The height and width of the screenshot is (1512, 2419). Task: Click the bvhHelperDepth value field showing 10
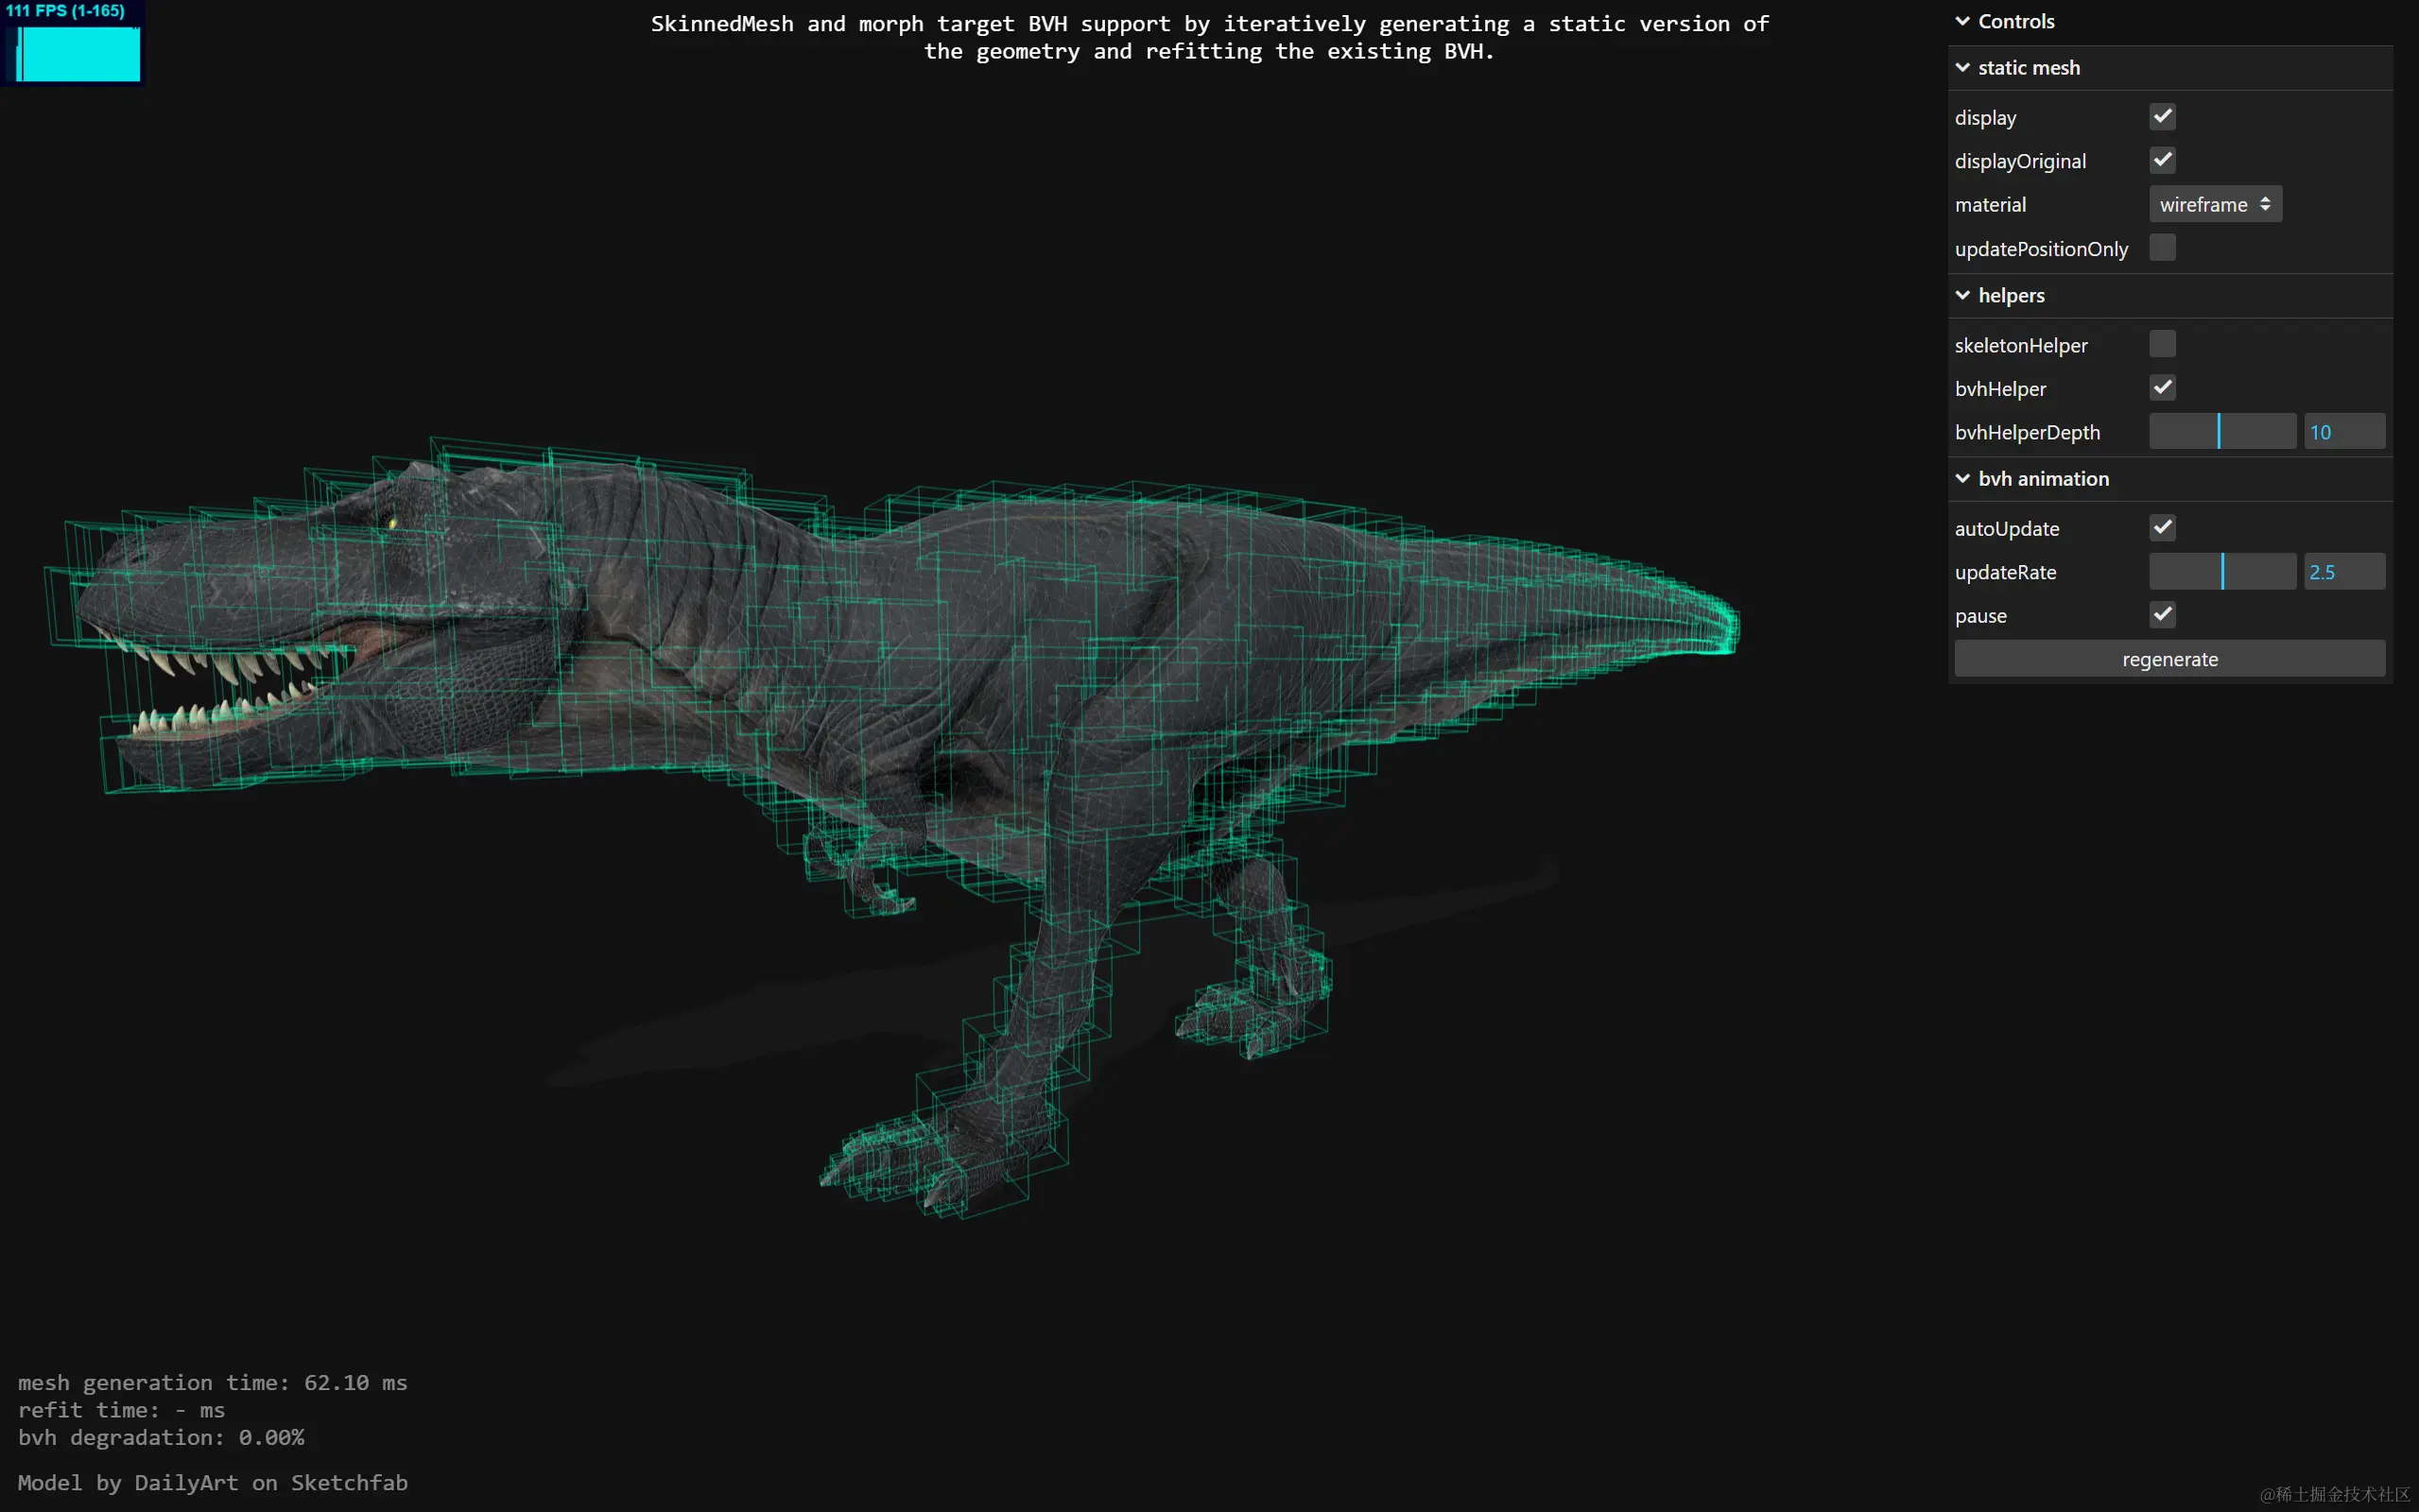2344,432
